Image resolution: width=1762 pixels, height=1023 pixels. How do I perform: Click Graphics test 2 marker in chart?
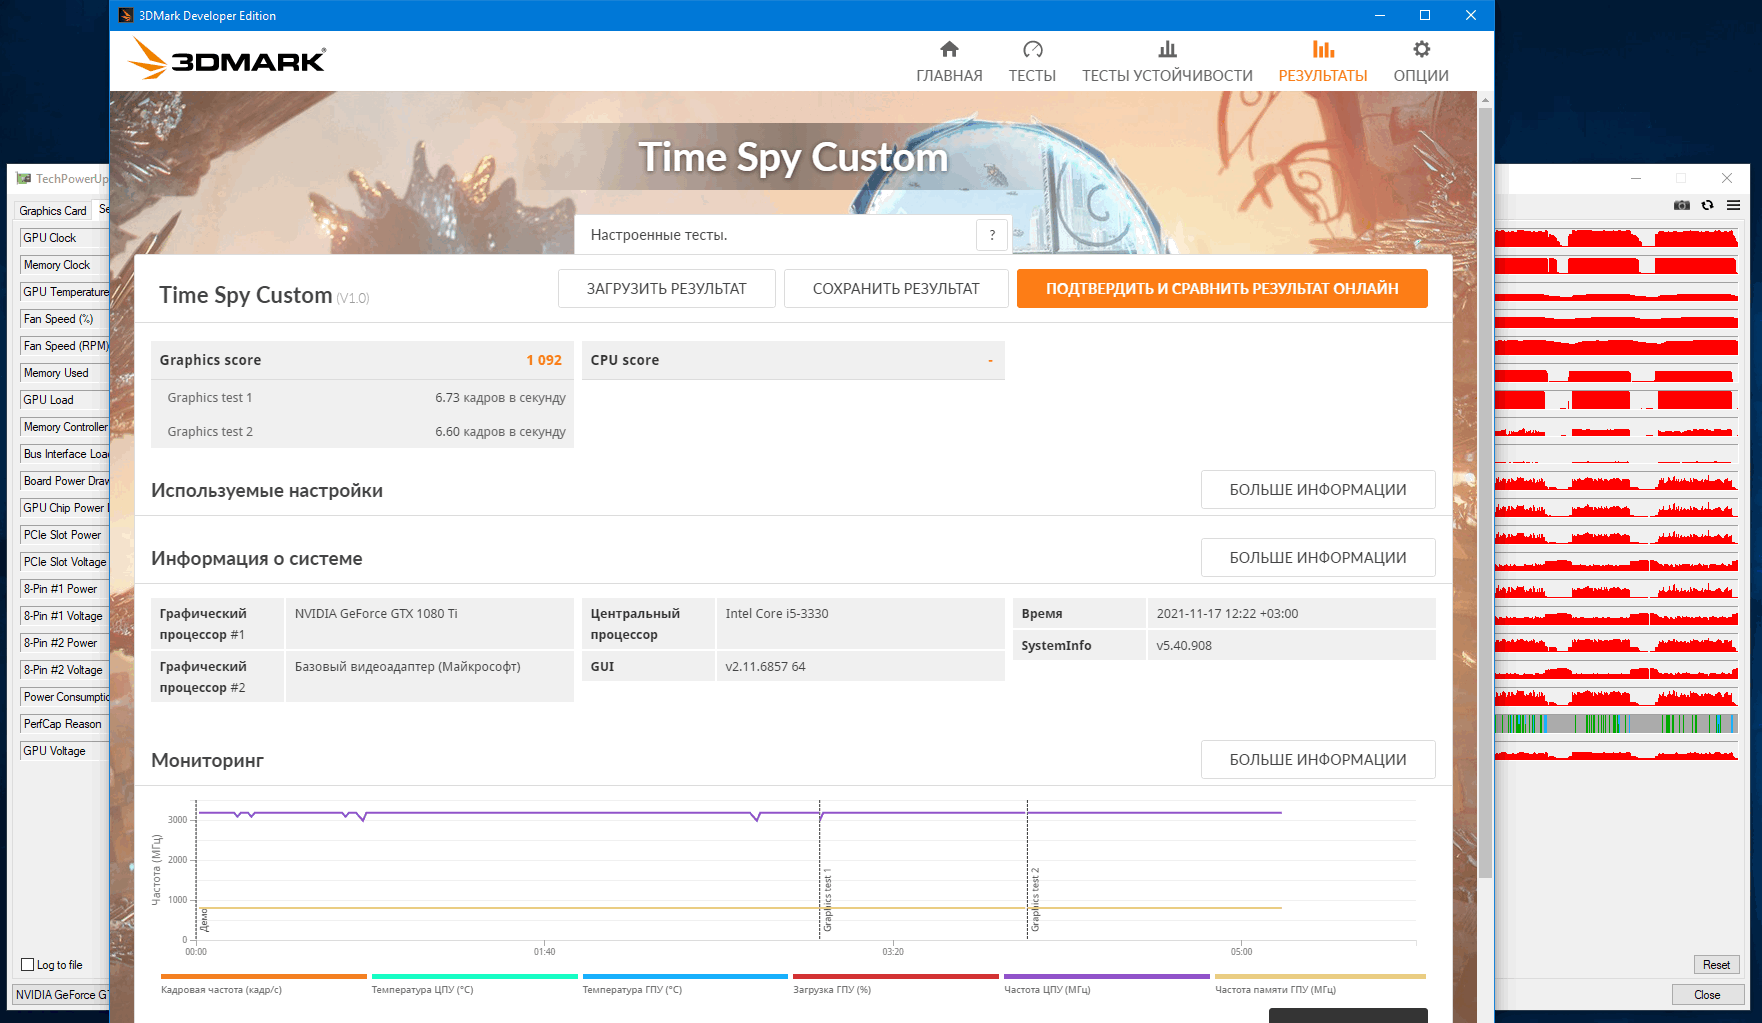1035,900
